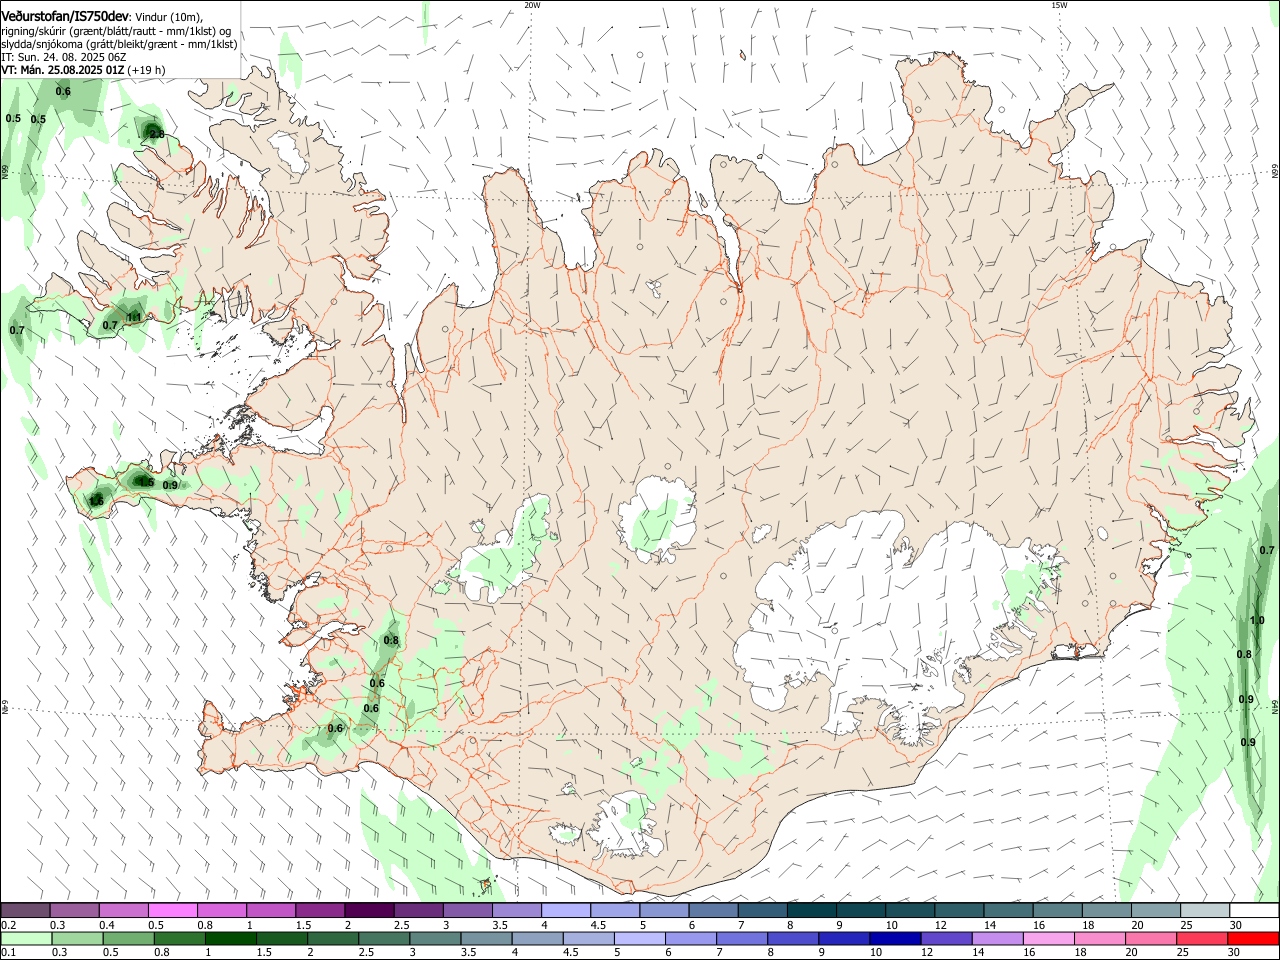Screen dimensions: 1280x960
Task: Click the light pink swatch between 16 and 18, rain legend
Action: [1048, 938]
